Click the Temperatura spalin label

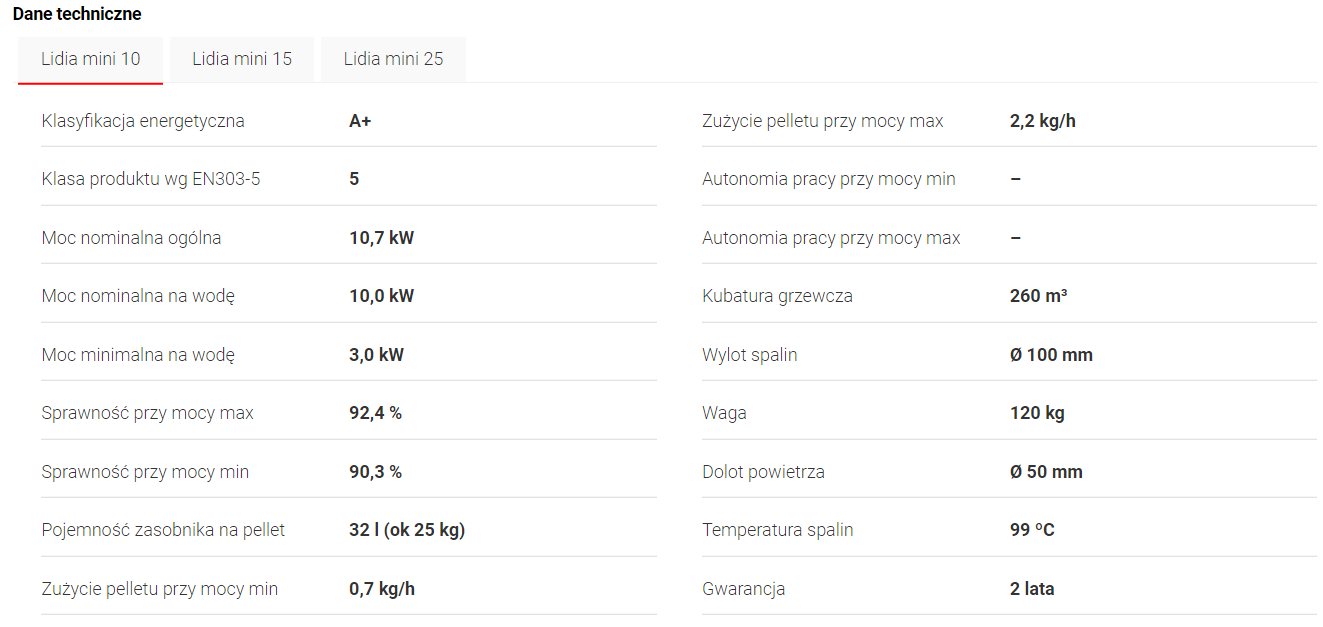(x=778, y=530)
